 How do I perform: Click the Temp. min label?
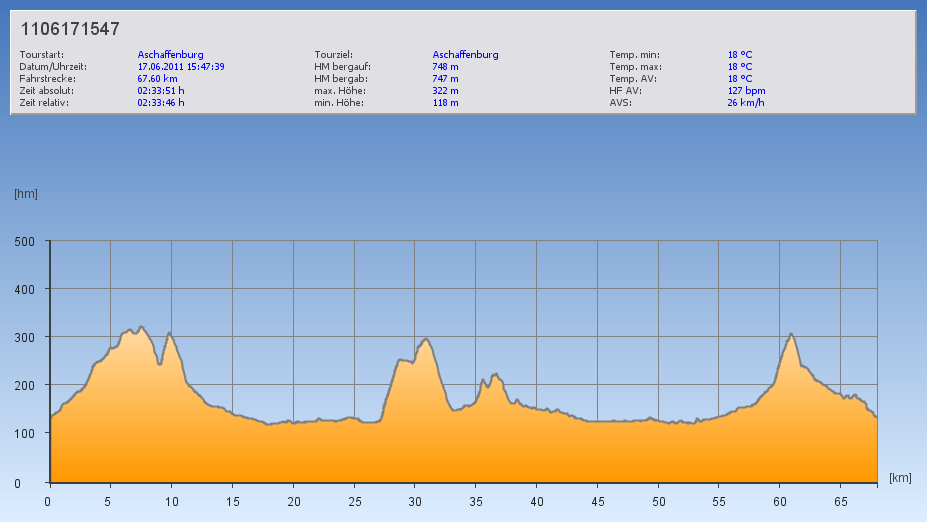coord(635,55)
